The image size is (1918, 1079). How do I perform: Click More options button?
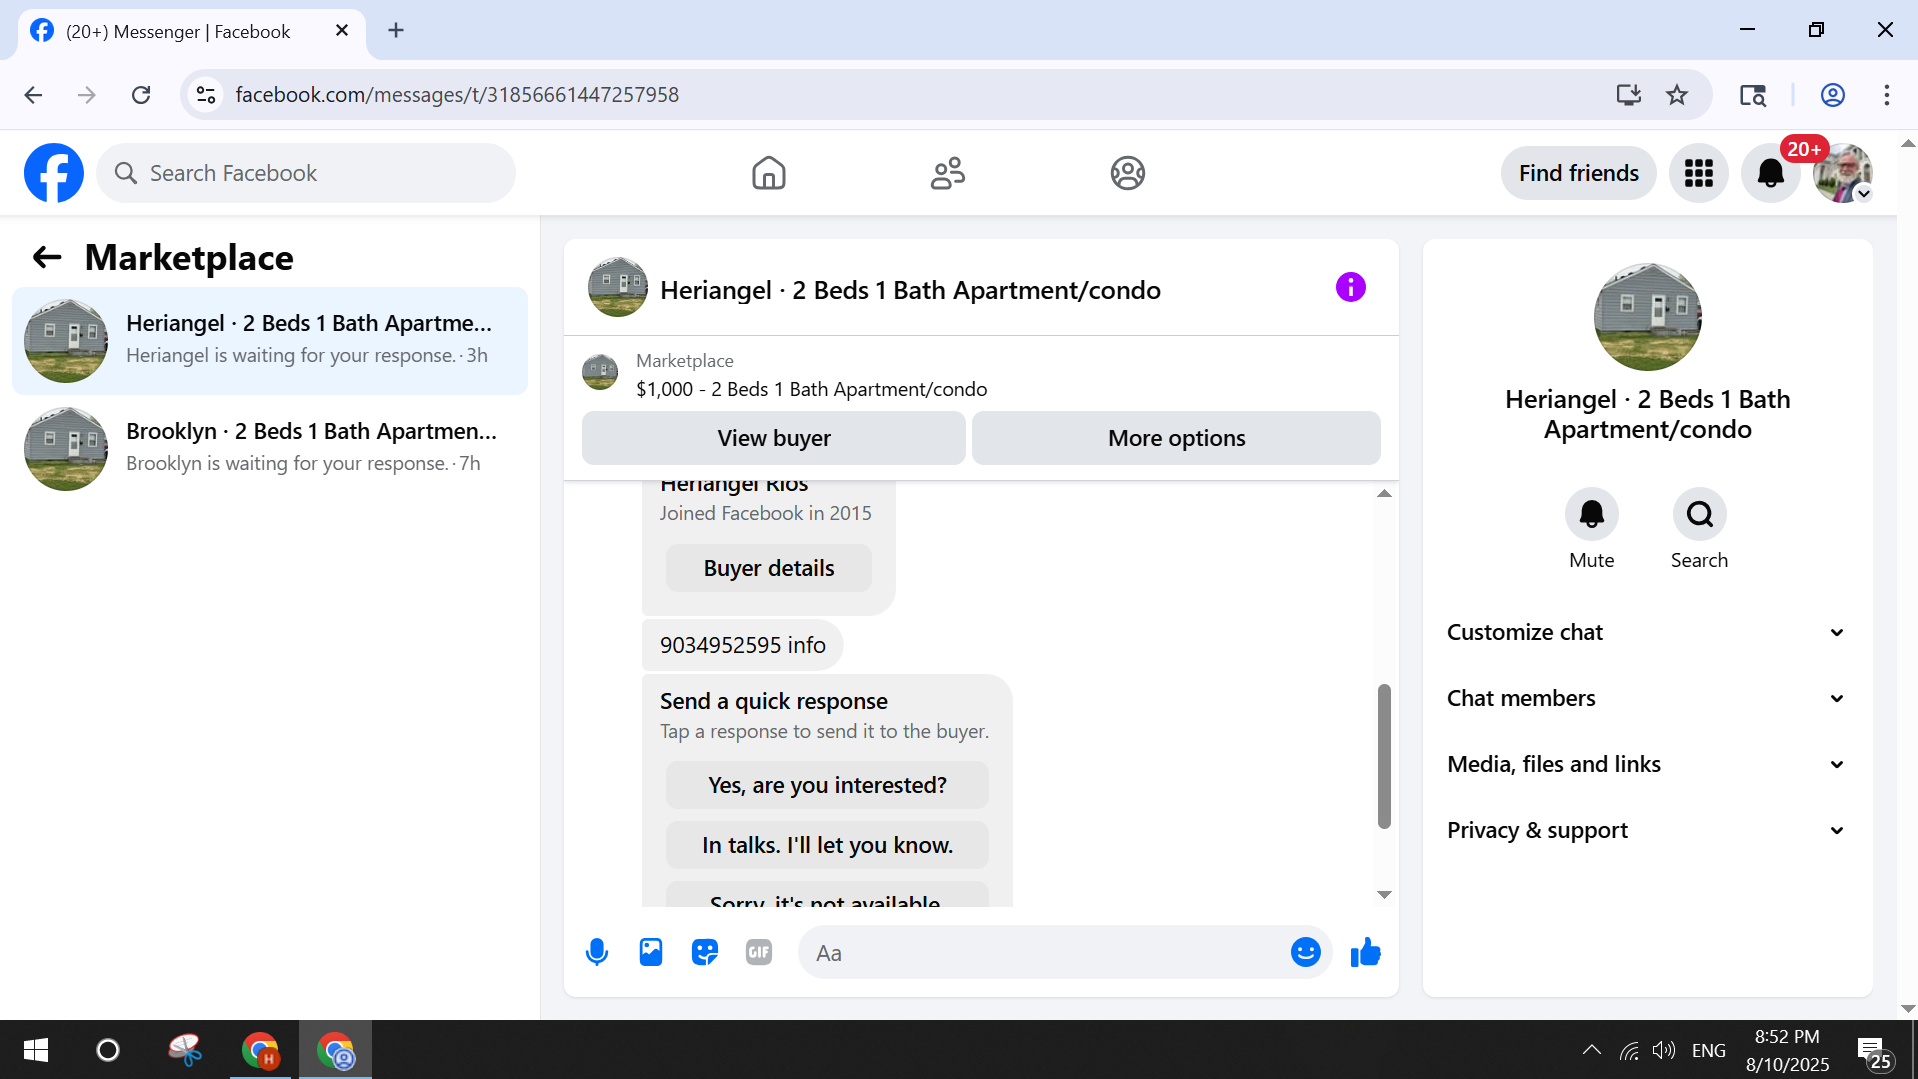coord(1176,438)
